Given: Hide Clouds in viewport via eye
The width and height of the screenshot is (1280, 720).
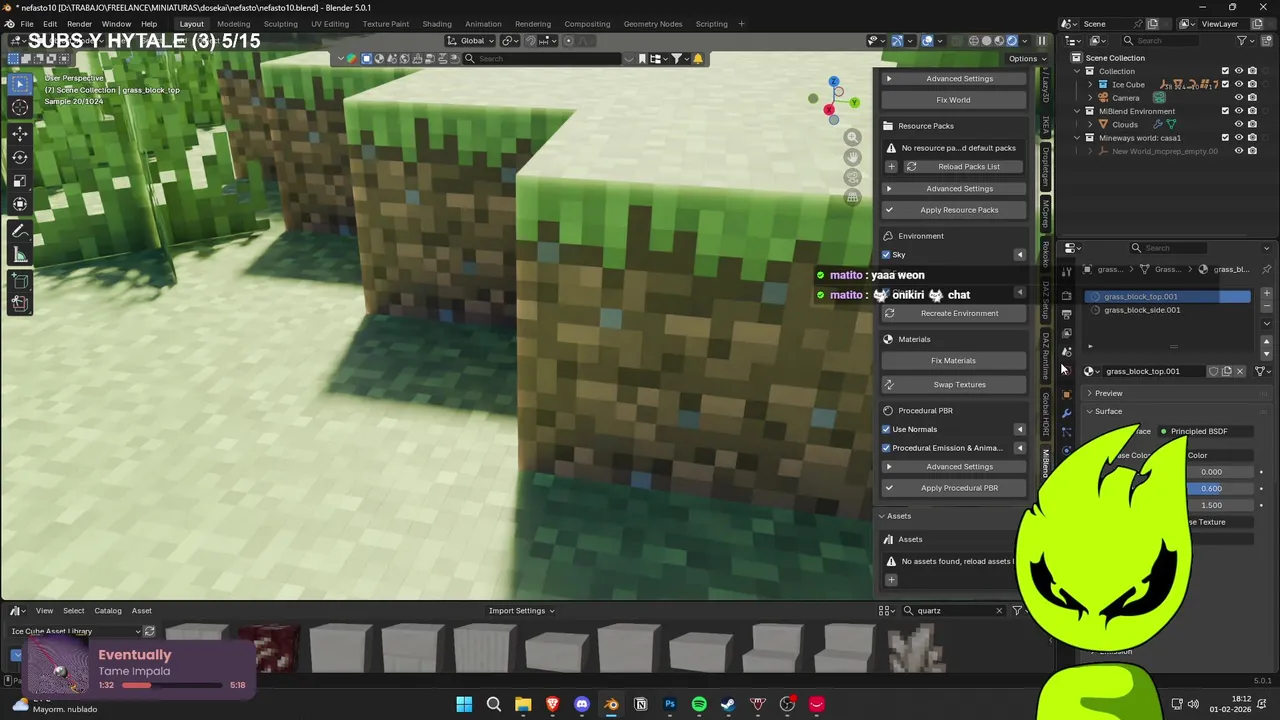Looking at the screenshot, I should (1239, 124).
